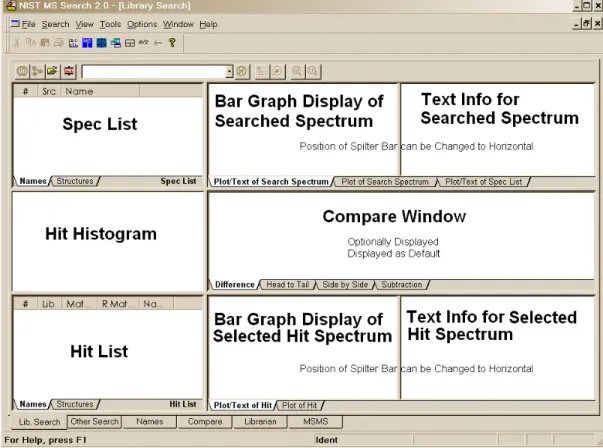This screenshot has width=603, height=448.
Task: Open the Window menu
Action: (178, 24)
